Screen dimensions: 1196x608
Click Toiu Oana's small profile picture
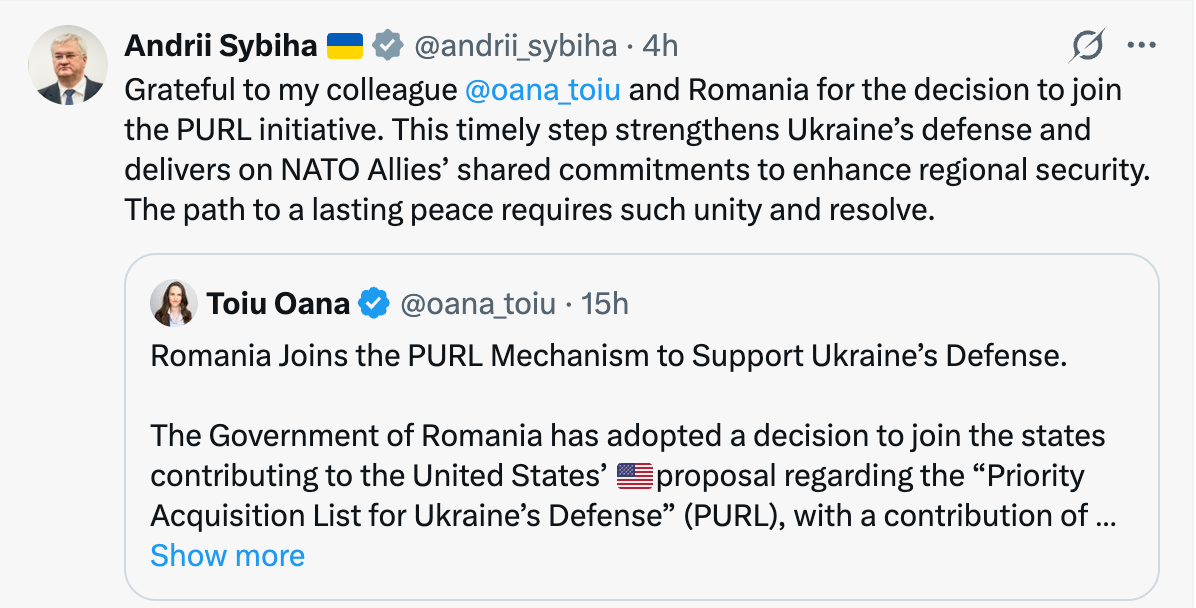[174, 303]
